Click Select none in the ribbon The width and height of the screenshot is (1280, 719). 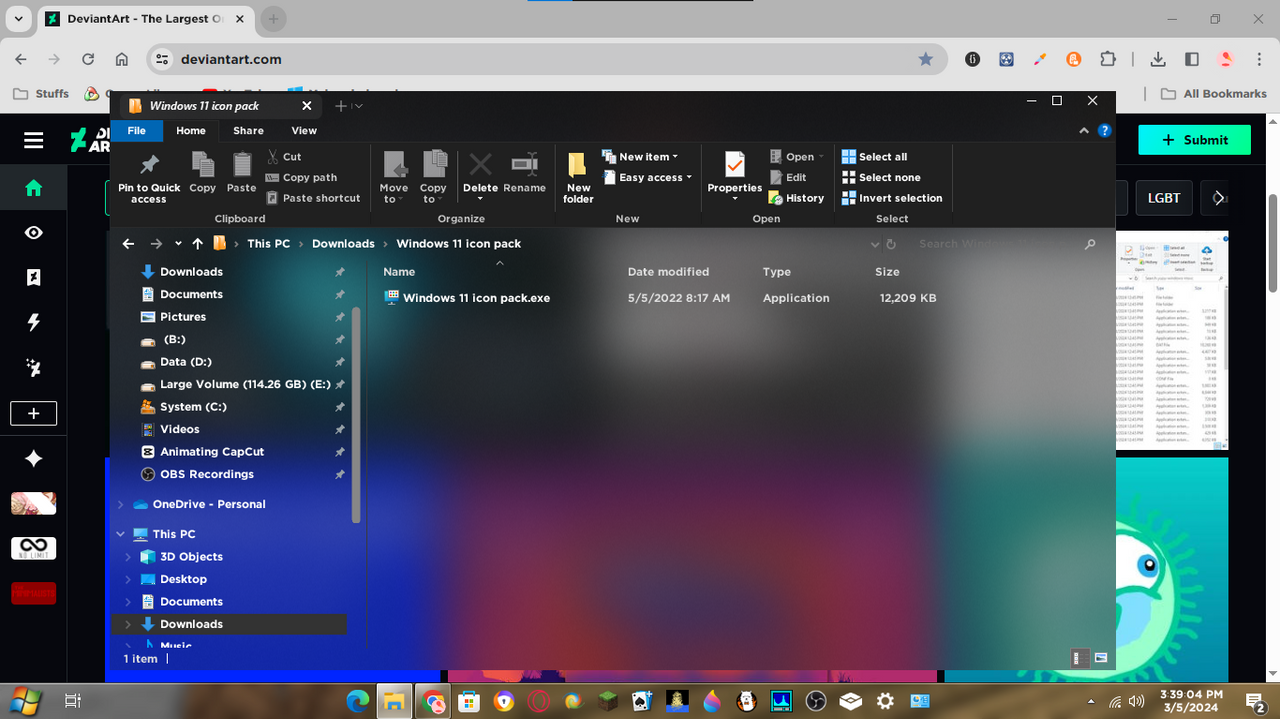[x=881, y=178]
